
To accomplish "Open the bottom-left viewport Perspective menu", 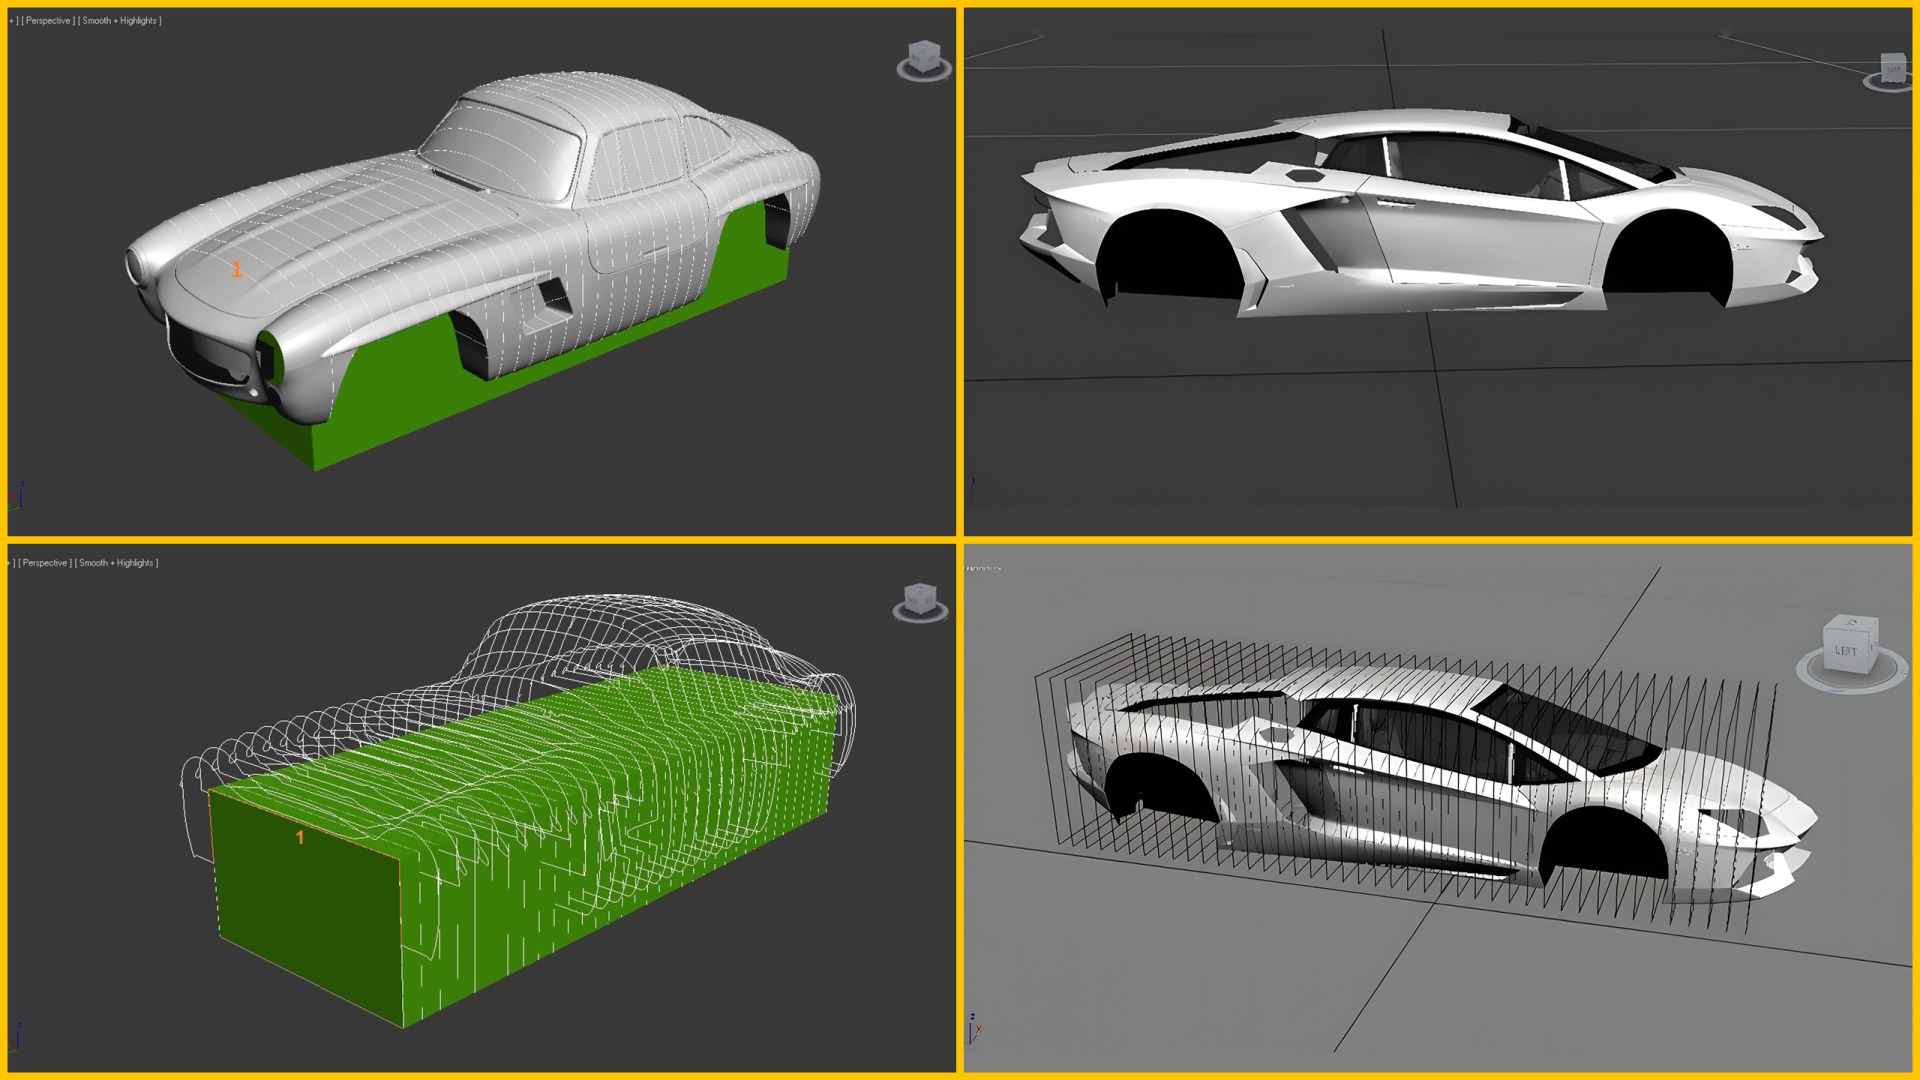I will coord(45,563).
